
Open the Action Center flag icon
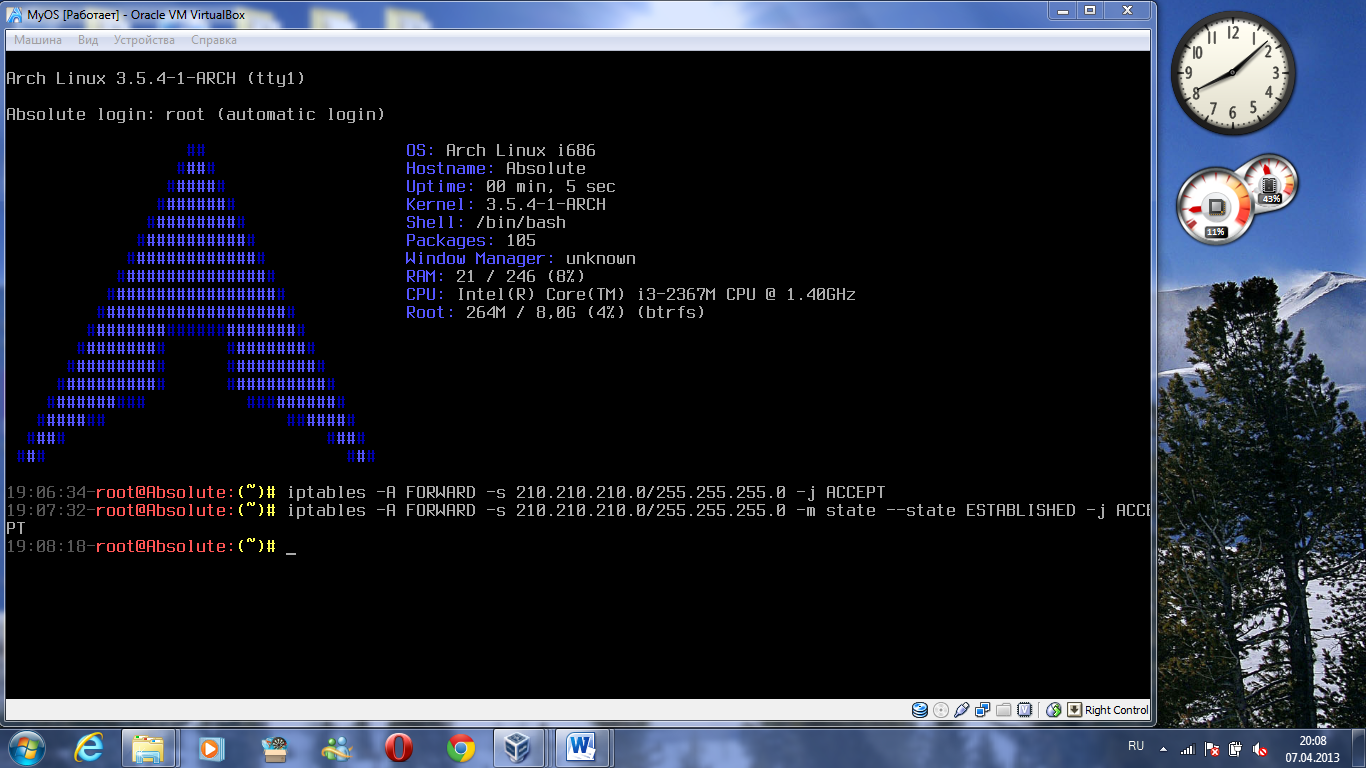pyautogui.click(x=1212, y=748)
